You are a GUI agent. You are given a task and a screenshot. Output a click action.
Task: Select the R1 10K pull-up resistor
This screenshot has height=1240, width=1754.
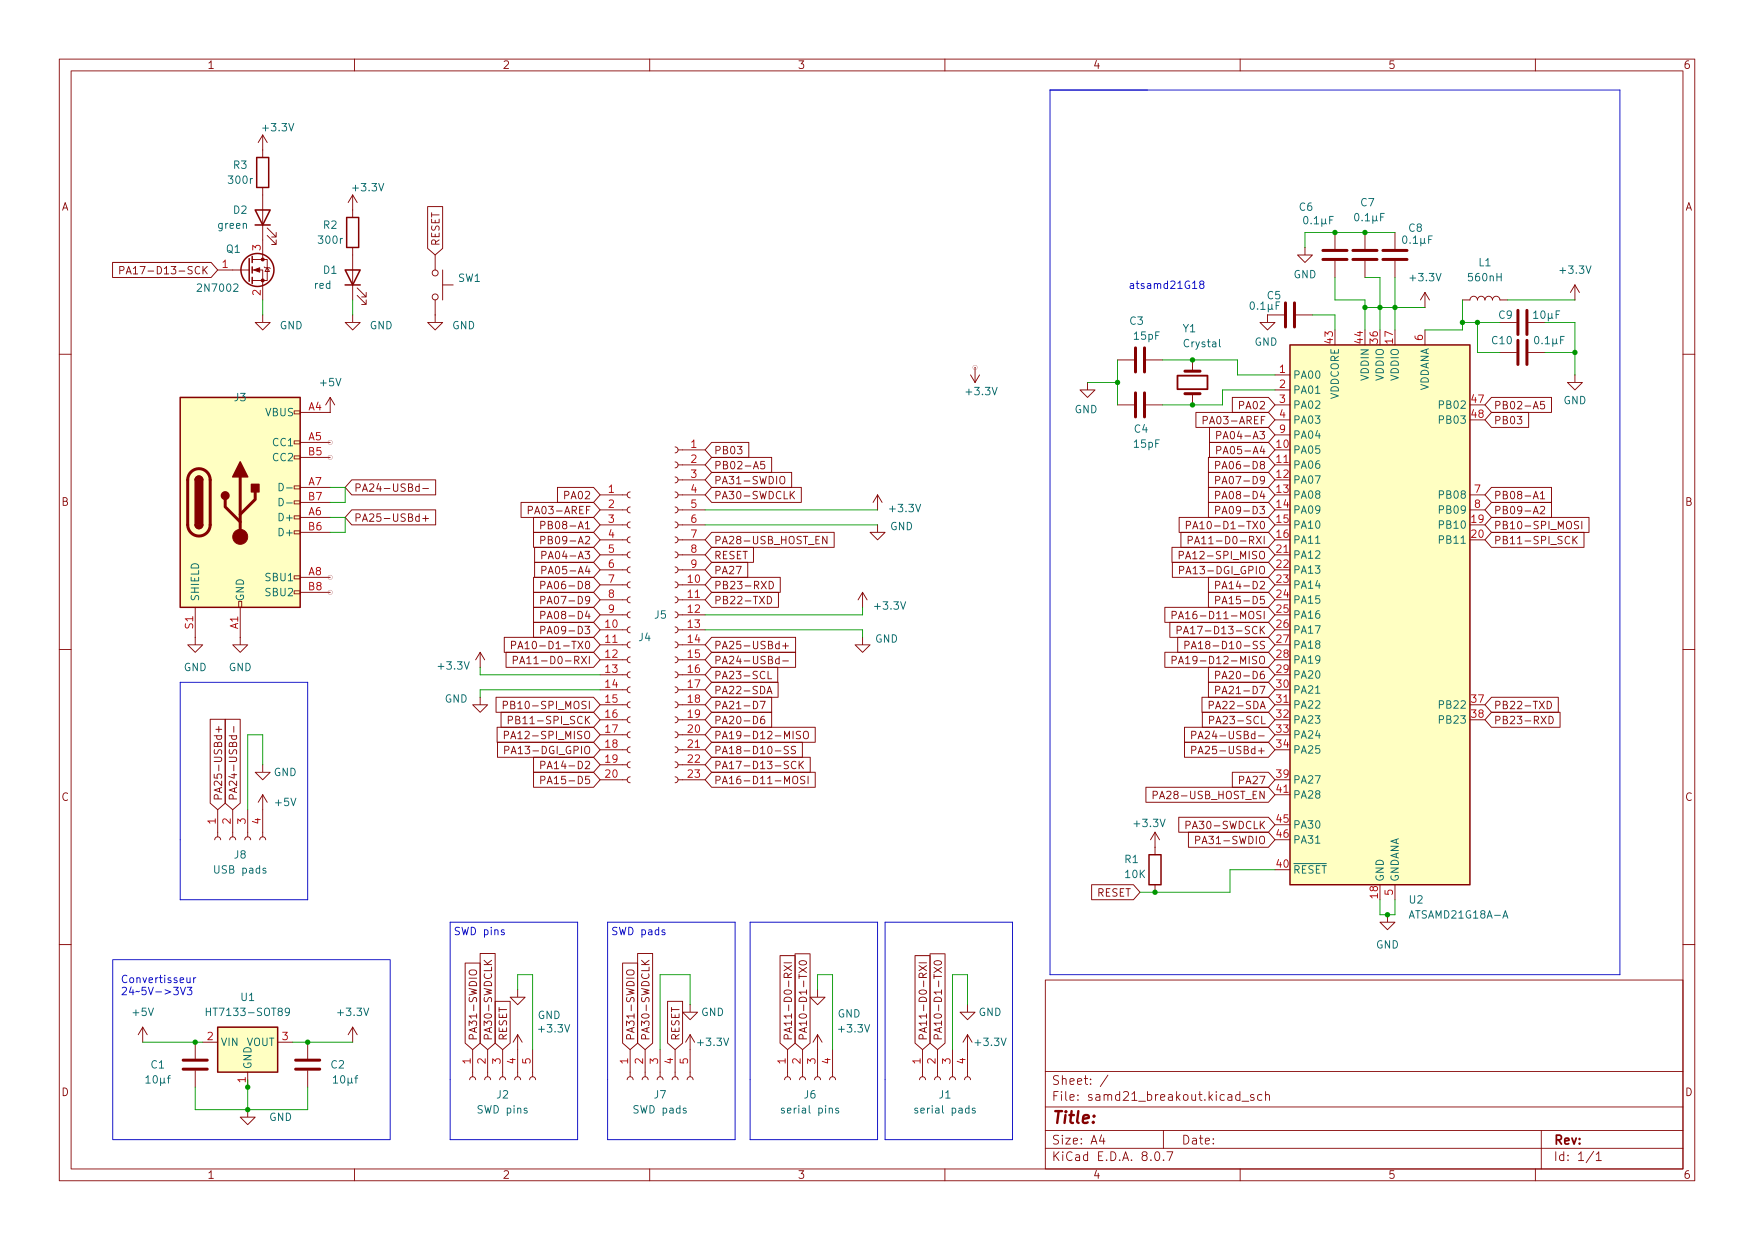pos(1155,869)
